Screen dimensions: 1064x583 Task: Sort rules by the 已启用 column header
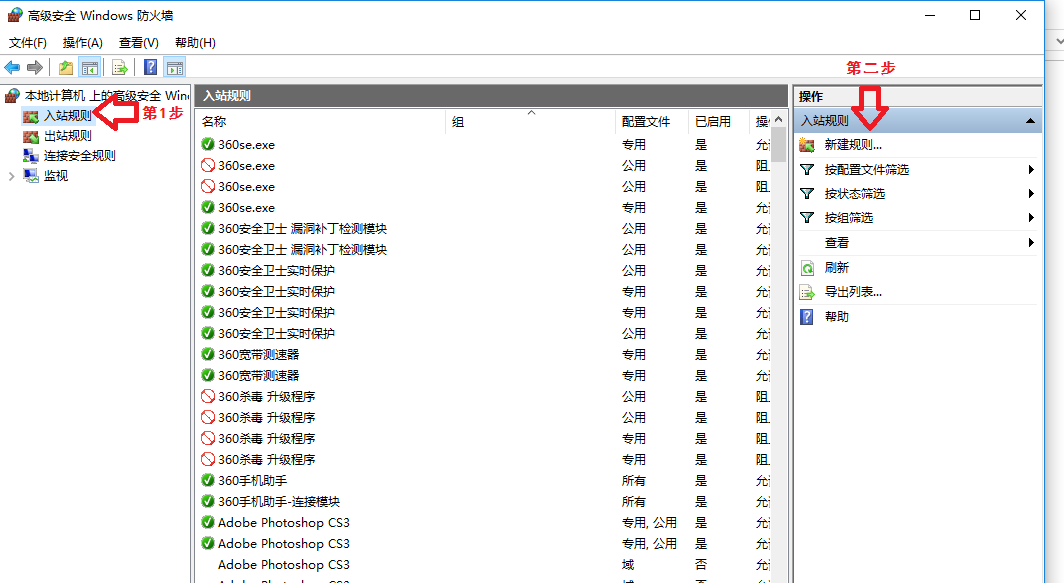tap(712, 121)
